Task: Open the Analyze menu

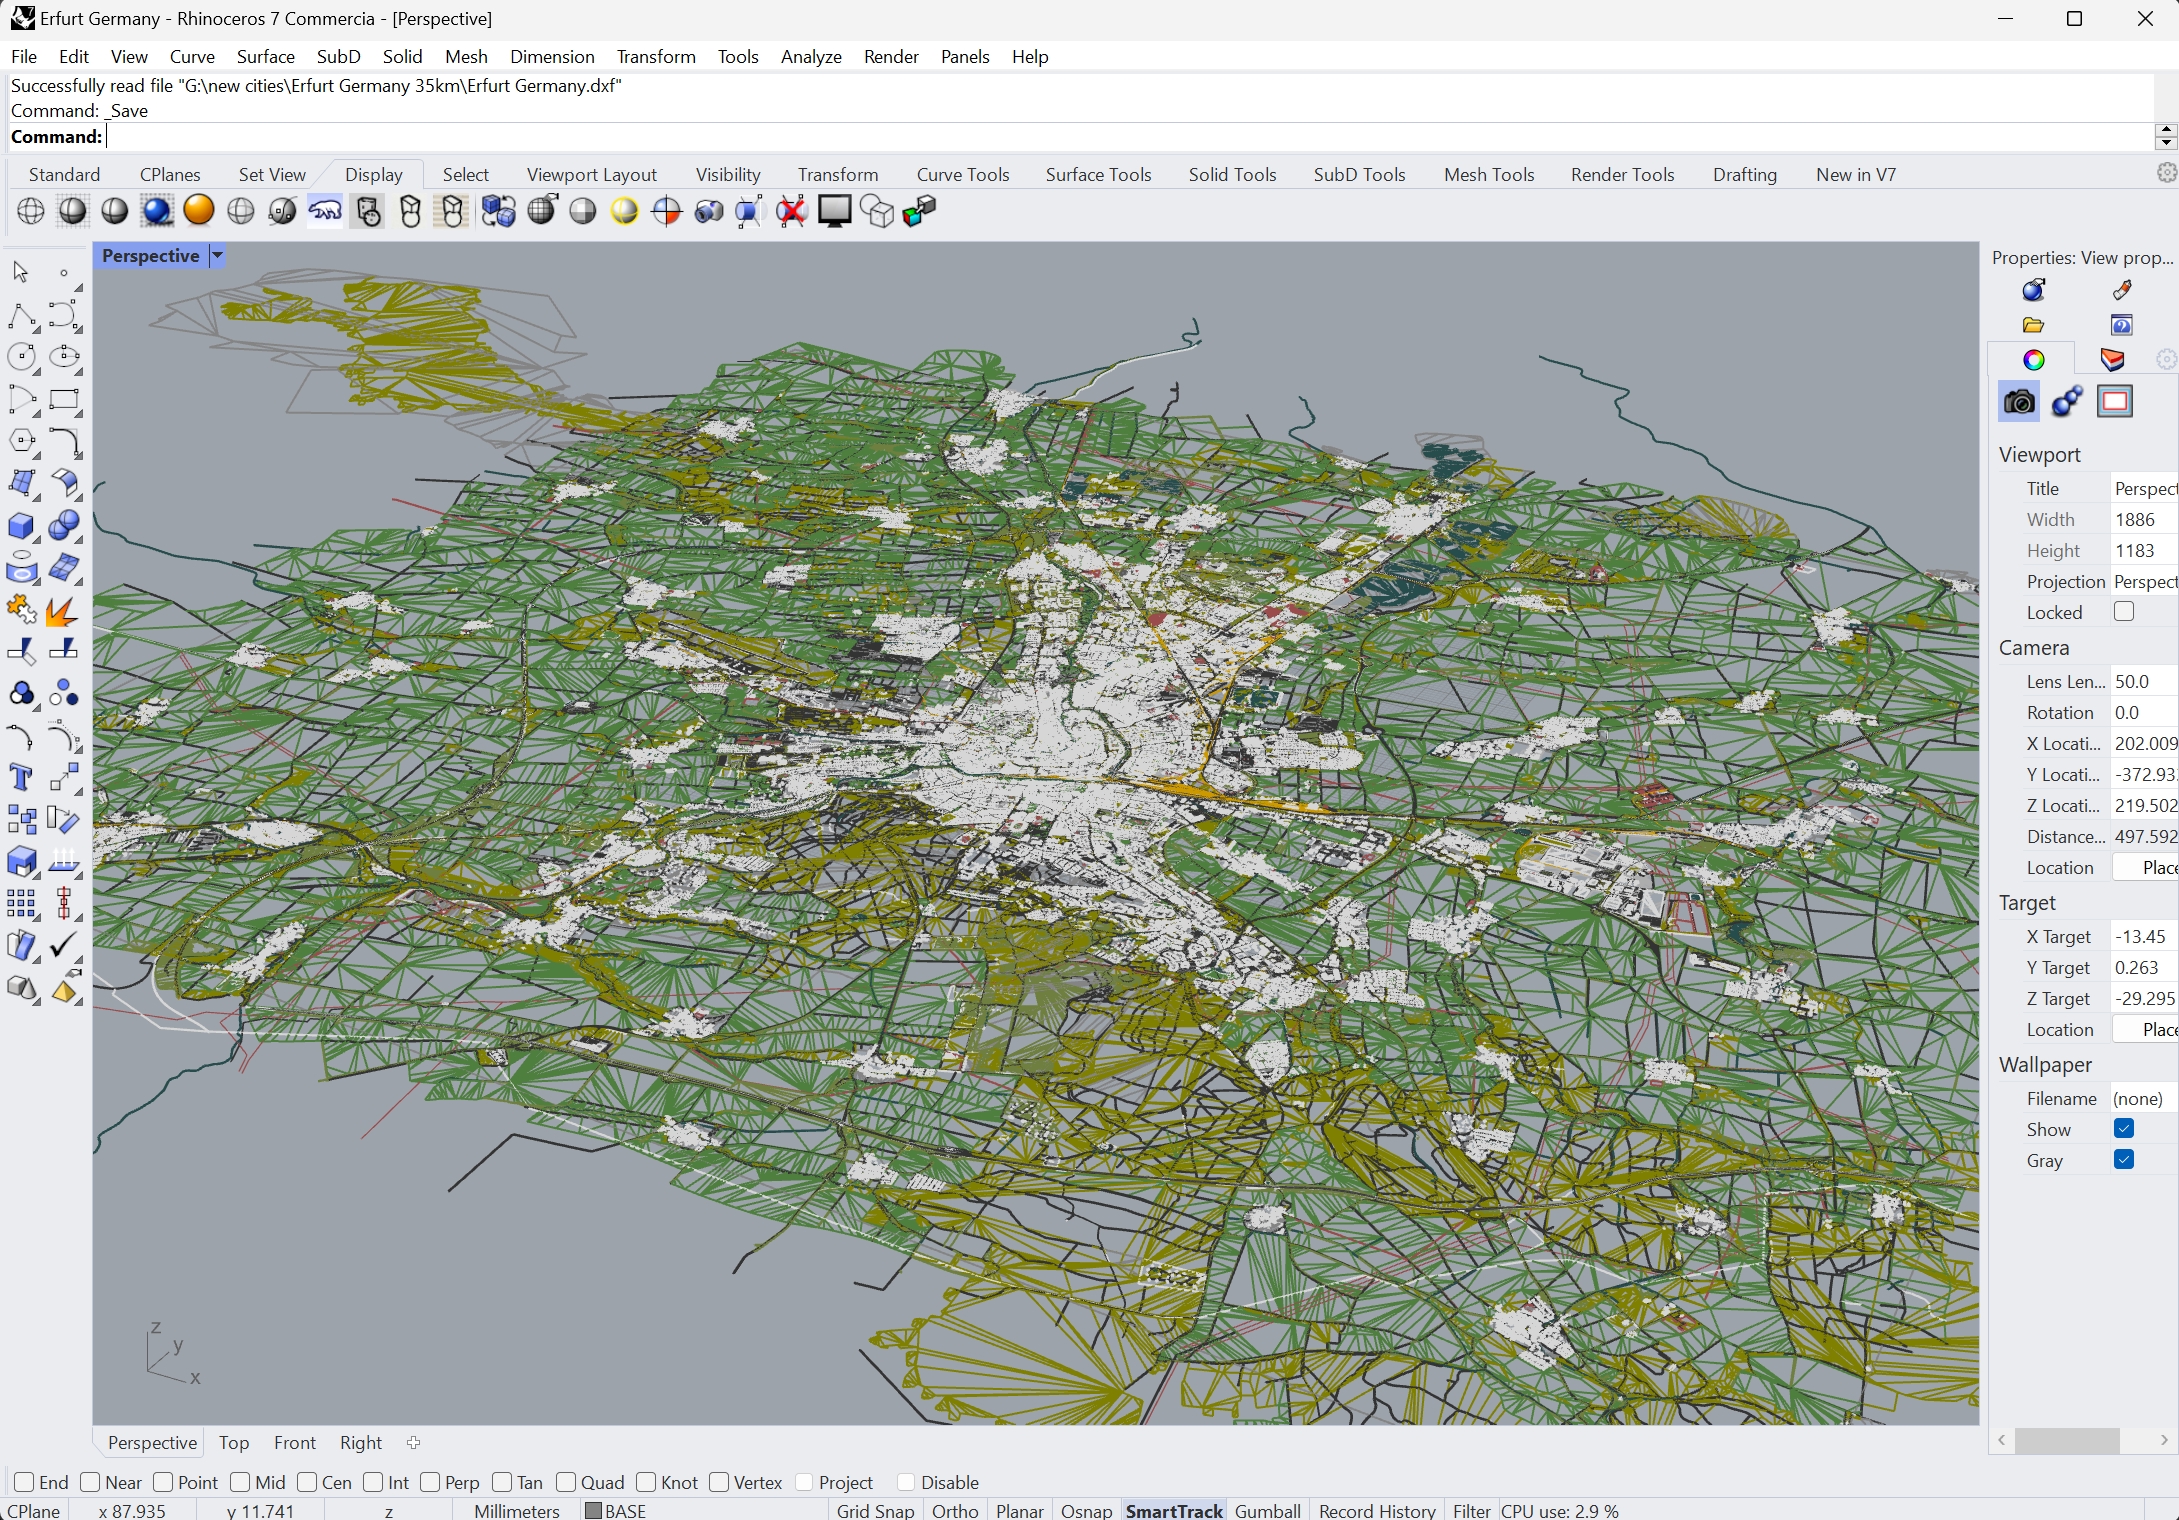Action: [x=810, y=57]
